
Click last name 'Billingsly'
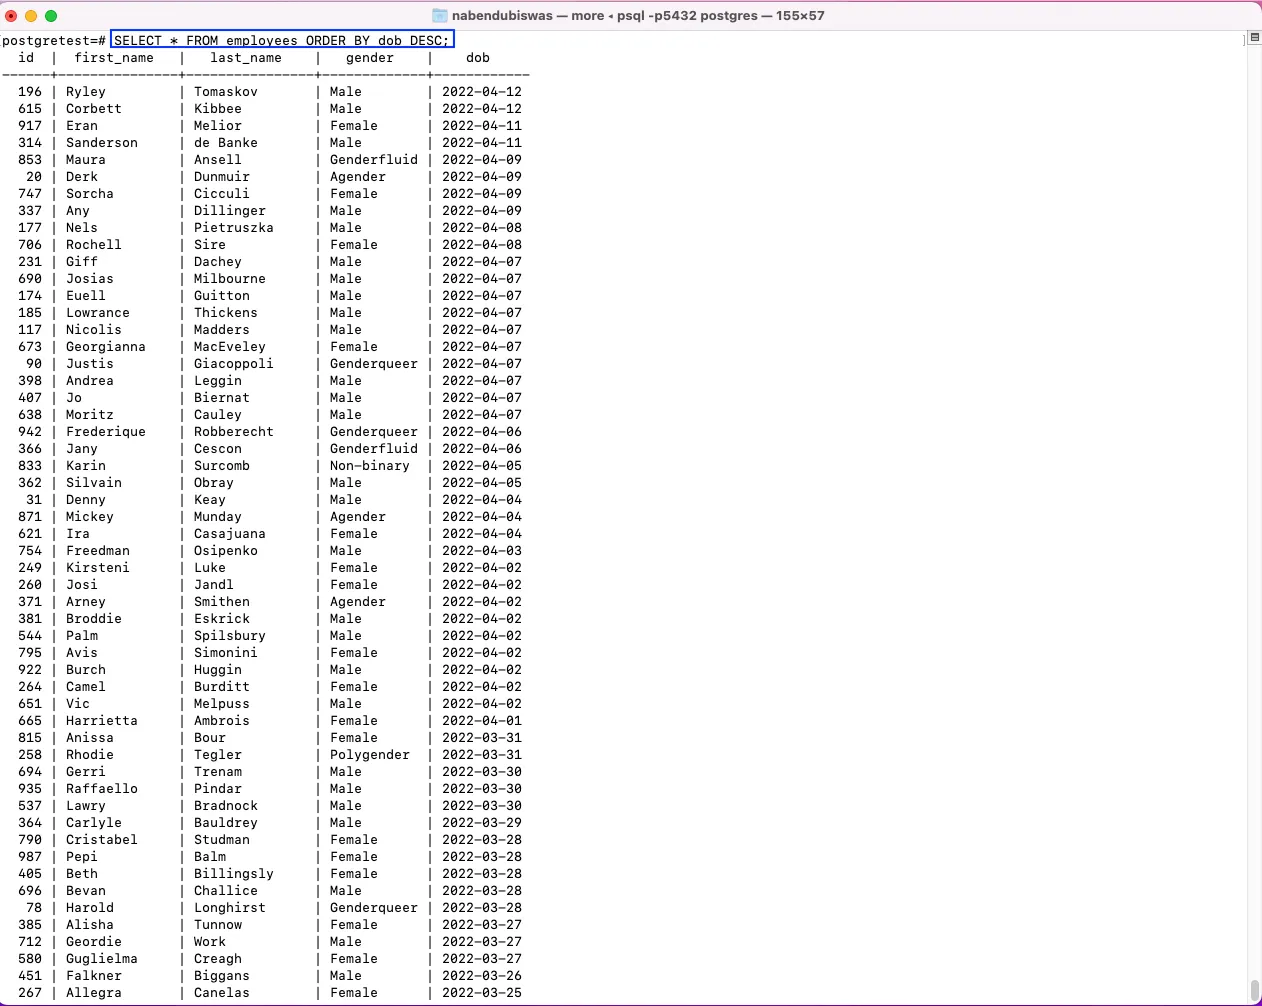pos(234,874)
